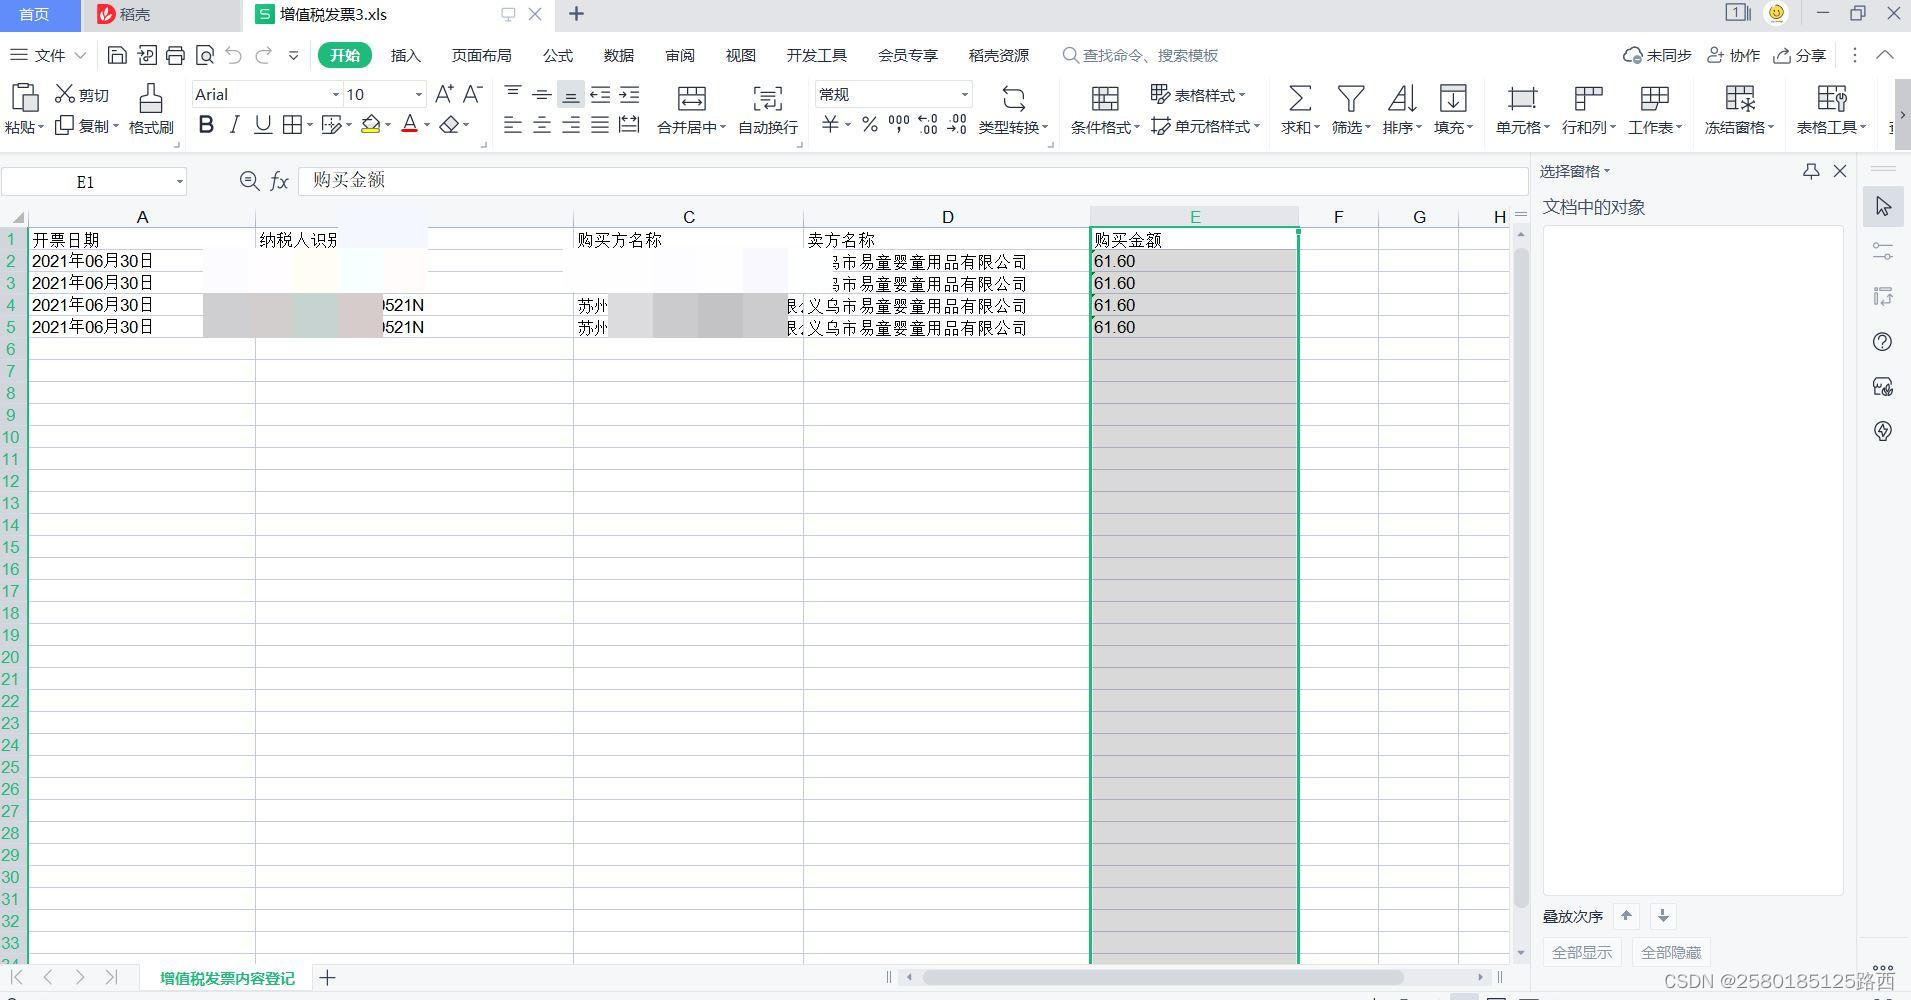Open the number format 常规 dropdown
This screenshot has height=1000, width=1911.
coord(964,94)
